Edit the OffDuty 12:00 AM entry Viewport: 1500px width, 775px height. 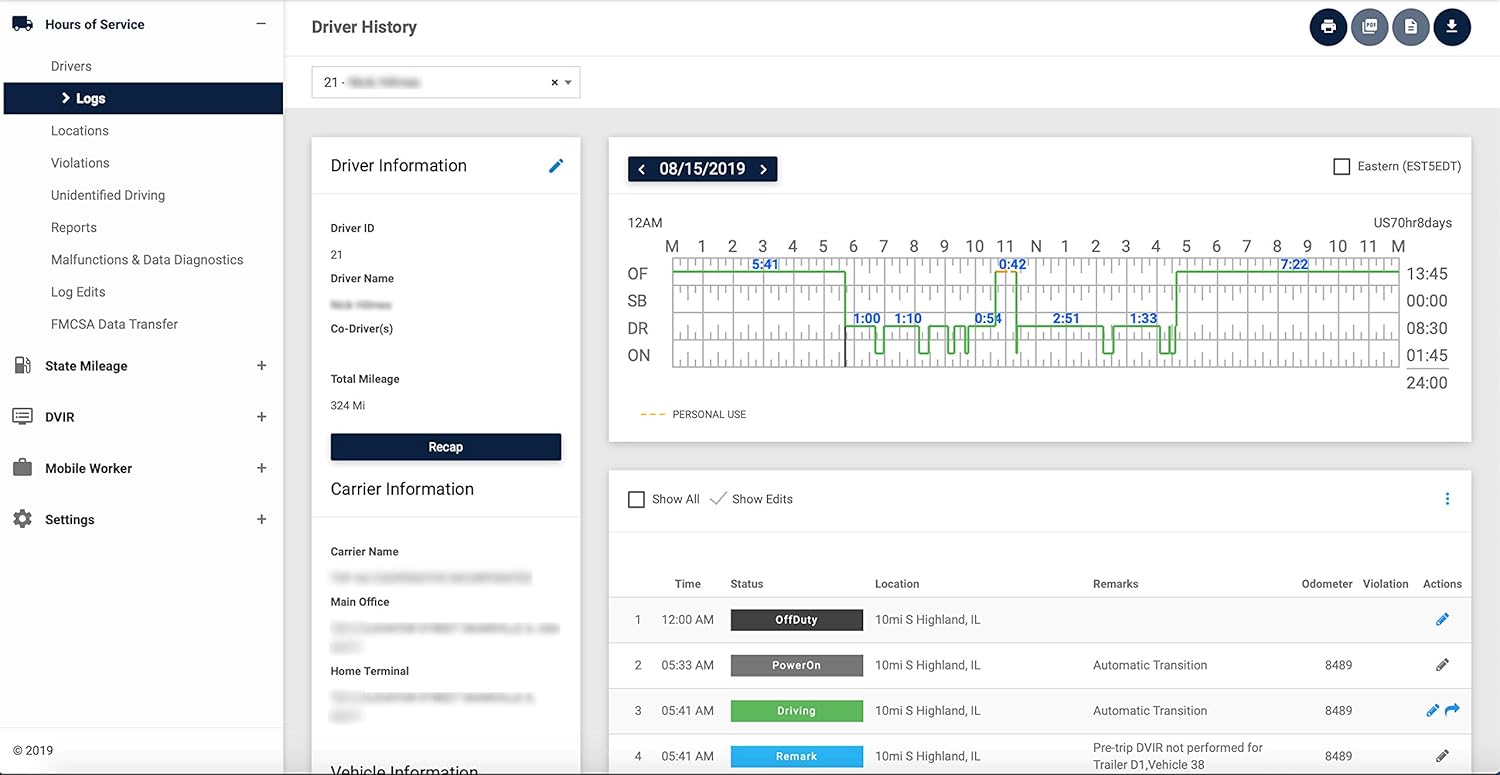(1442, 619)
